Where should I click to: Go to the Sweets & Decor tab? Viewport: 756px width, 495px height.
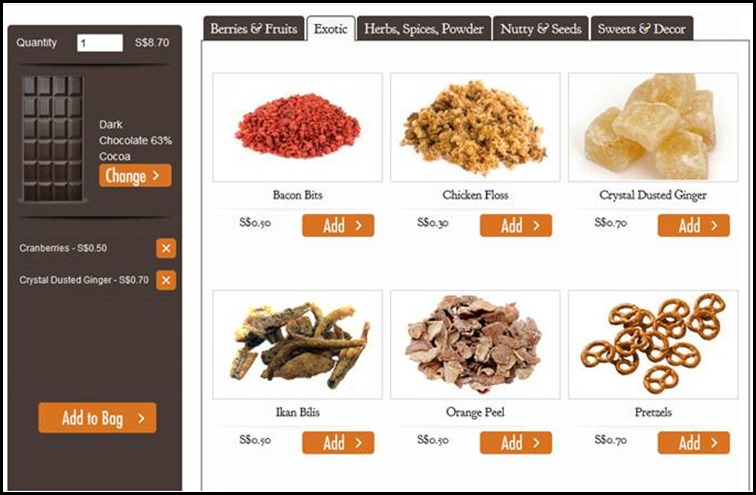pos(642,29)
